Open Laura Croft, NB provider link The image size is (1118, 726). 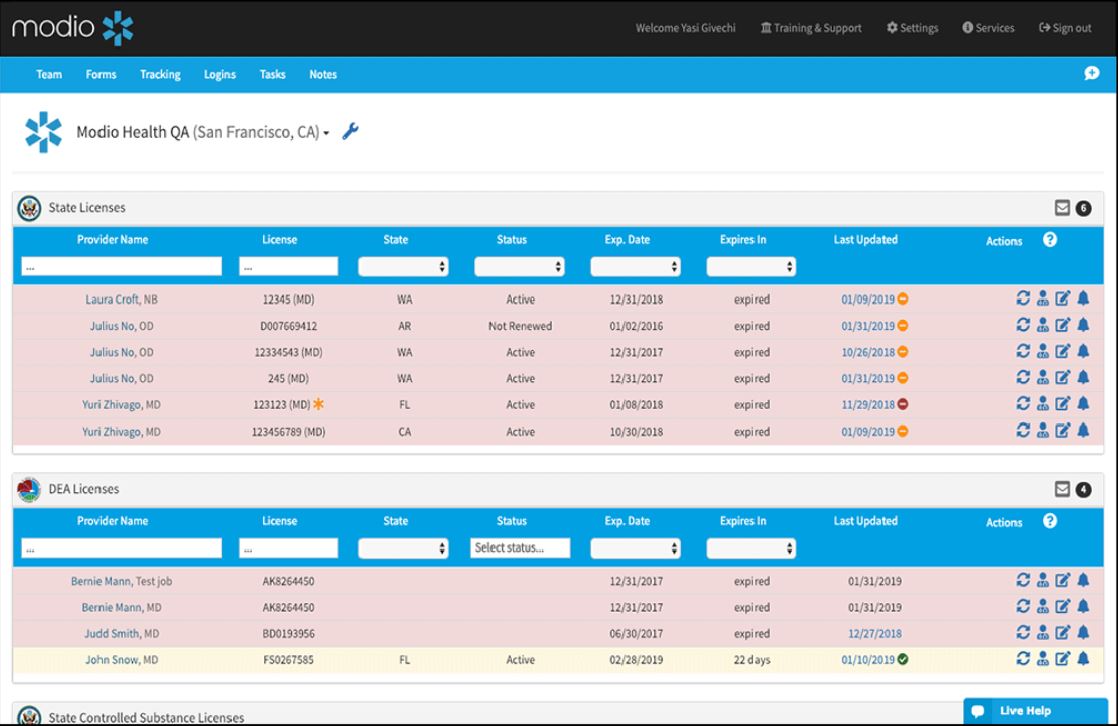tap(121, 300)
